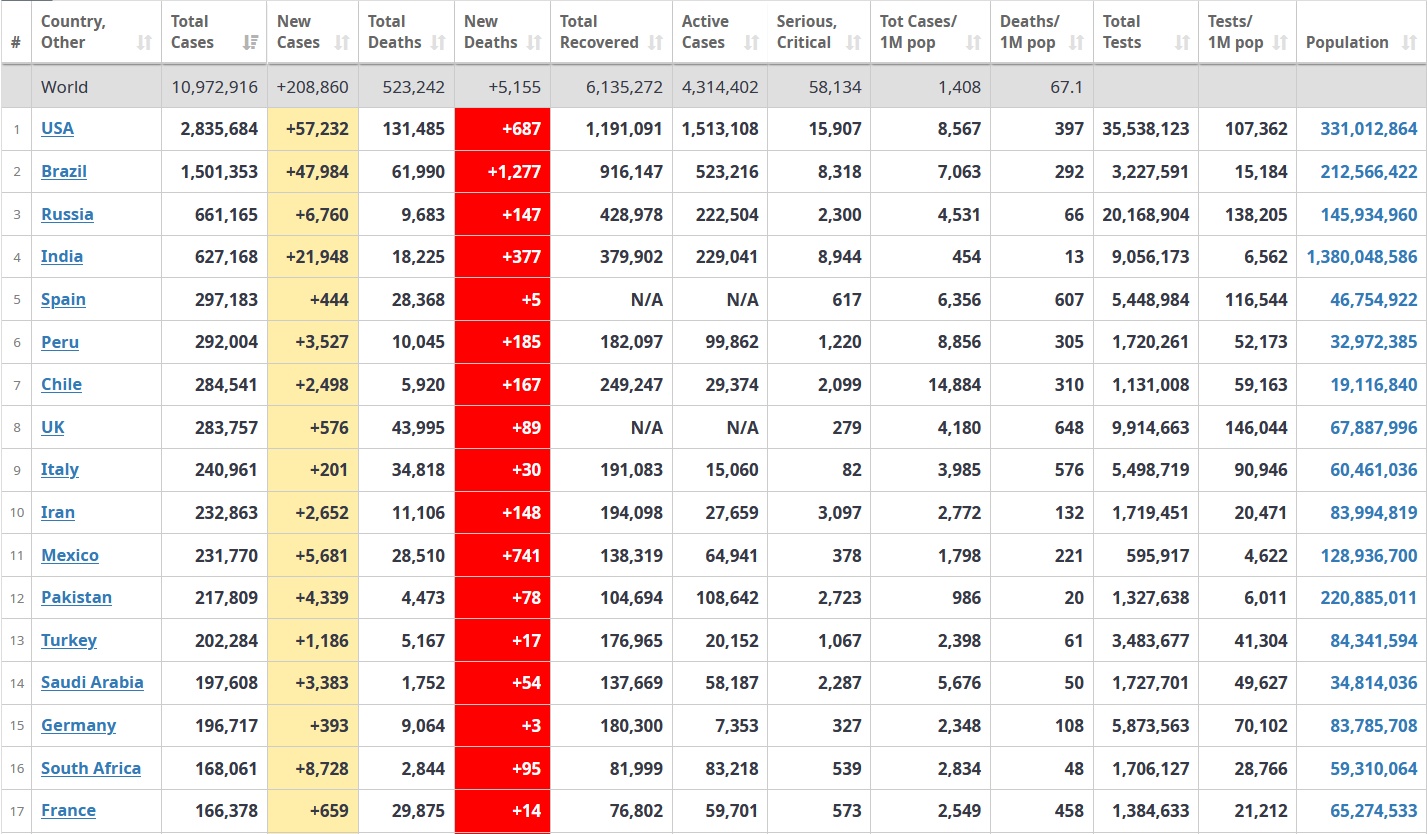The width and height of the screenshot is (1427, 834).
Task: Click sort arrows icon in Country, Other column
Action: pyautogui.click(x=145, y=43)
